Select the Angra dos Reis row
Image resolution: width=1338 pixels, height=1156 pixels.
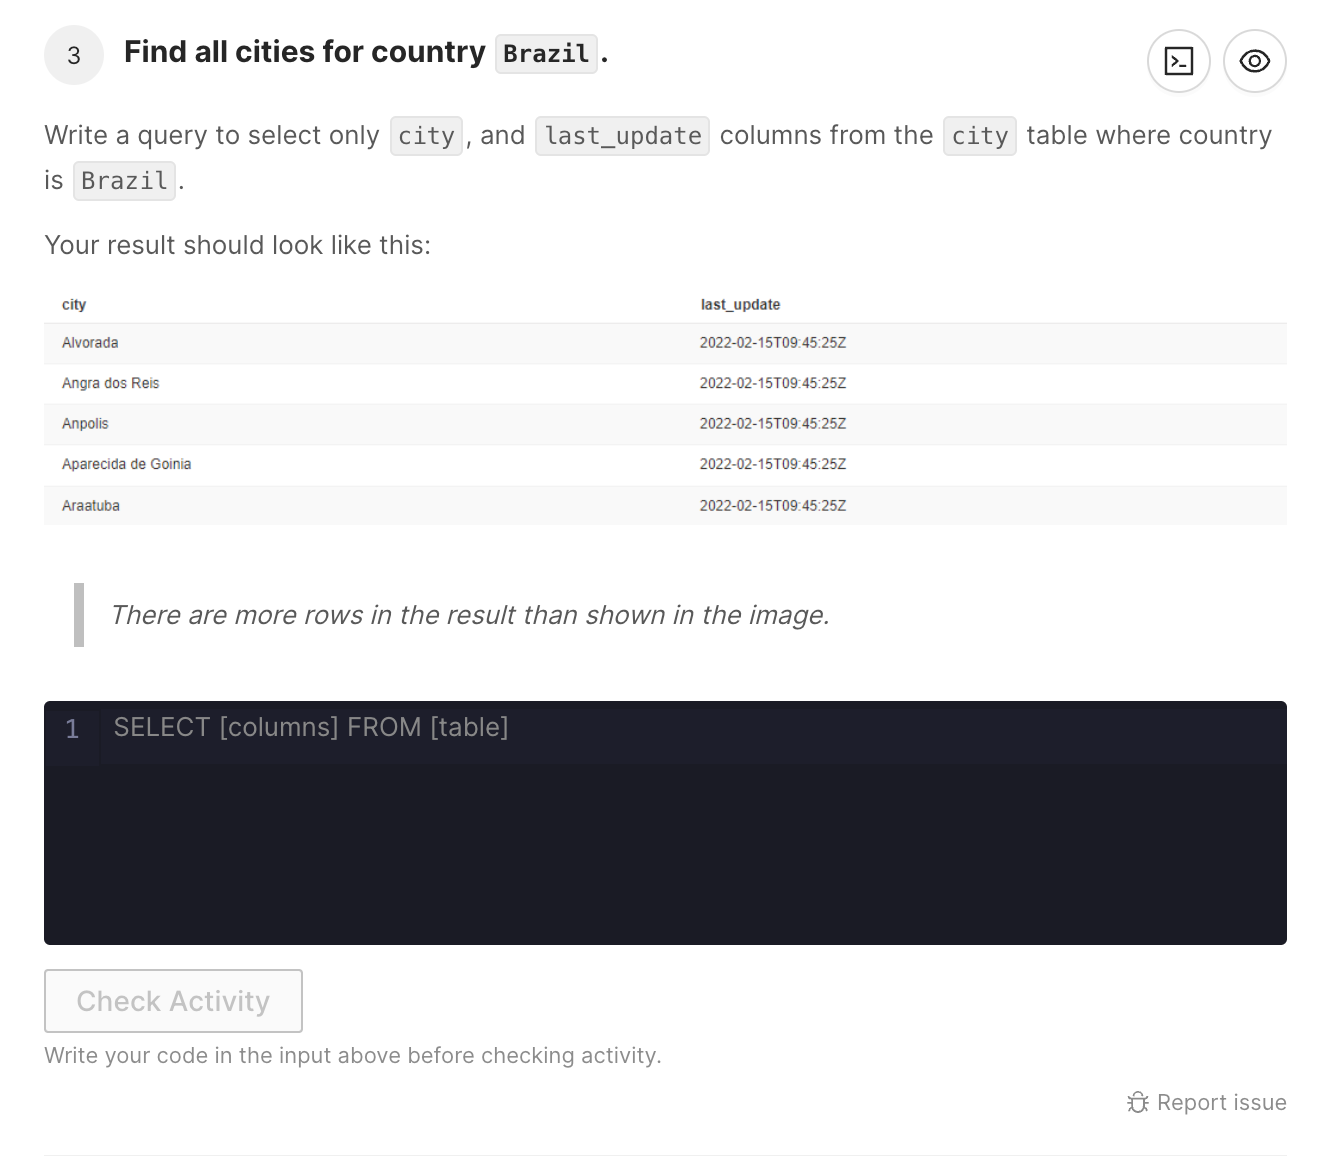665,383
